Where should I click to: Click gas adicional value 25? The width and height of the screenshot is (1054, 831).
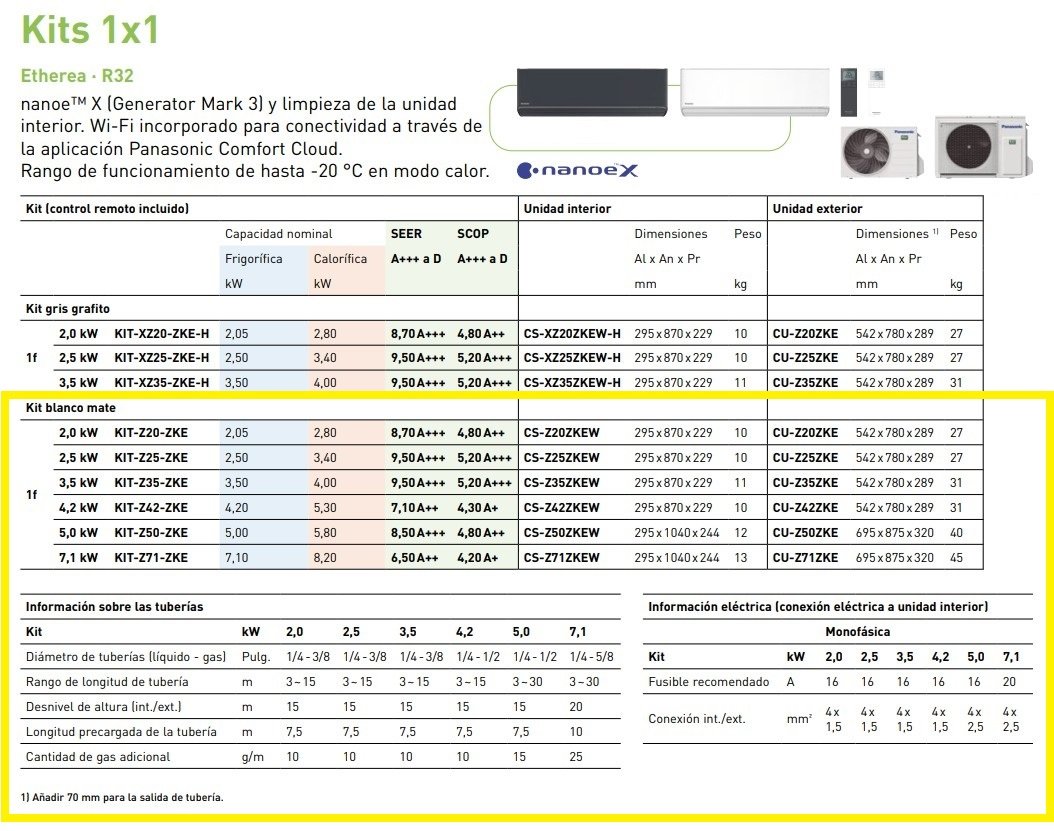pos(576,756)
